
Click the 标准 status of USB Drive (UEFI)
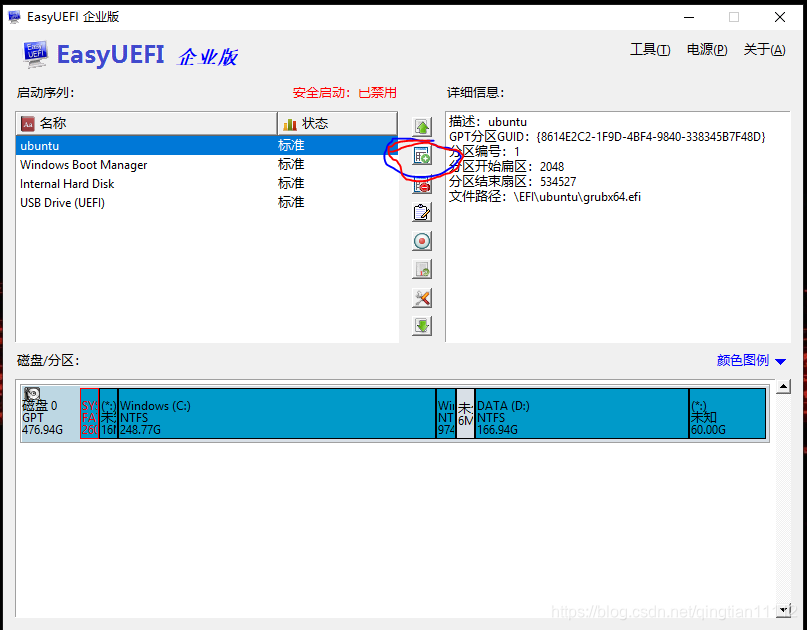click(291, 203)
